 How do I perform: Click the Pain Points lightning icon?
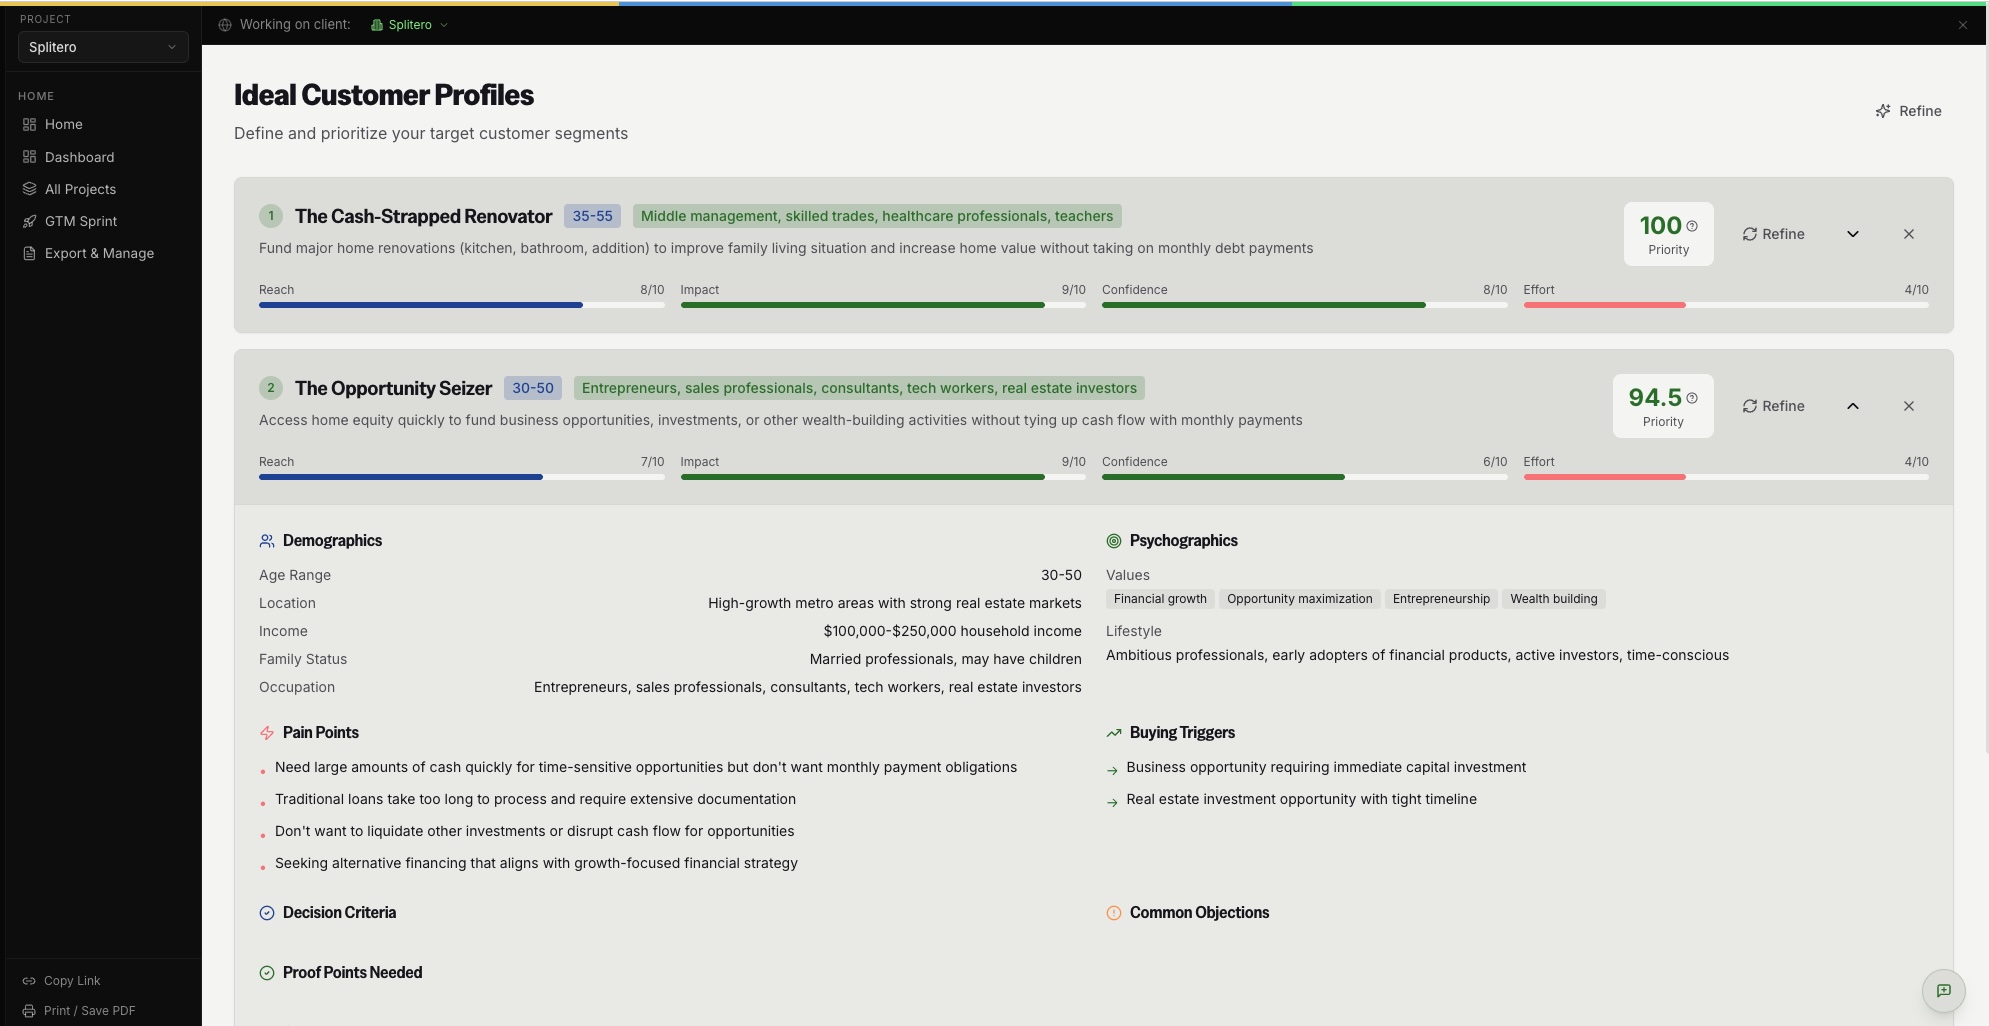click(267, 733)
